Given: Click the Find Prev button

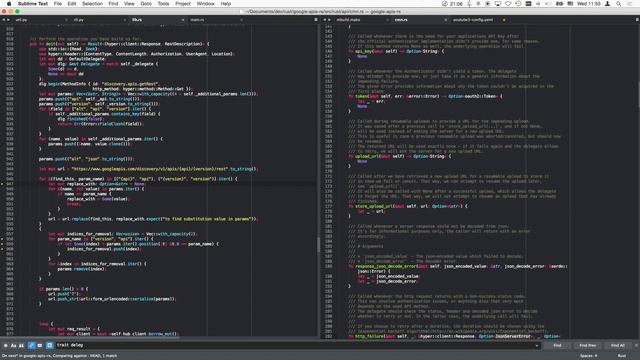Looking at the screenshot, I should (587, 345).
